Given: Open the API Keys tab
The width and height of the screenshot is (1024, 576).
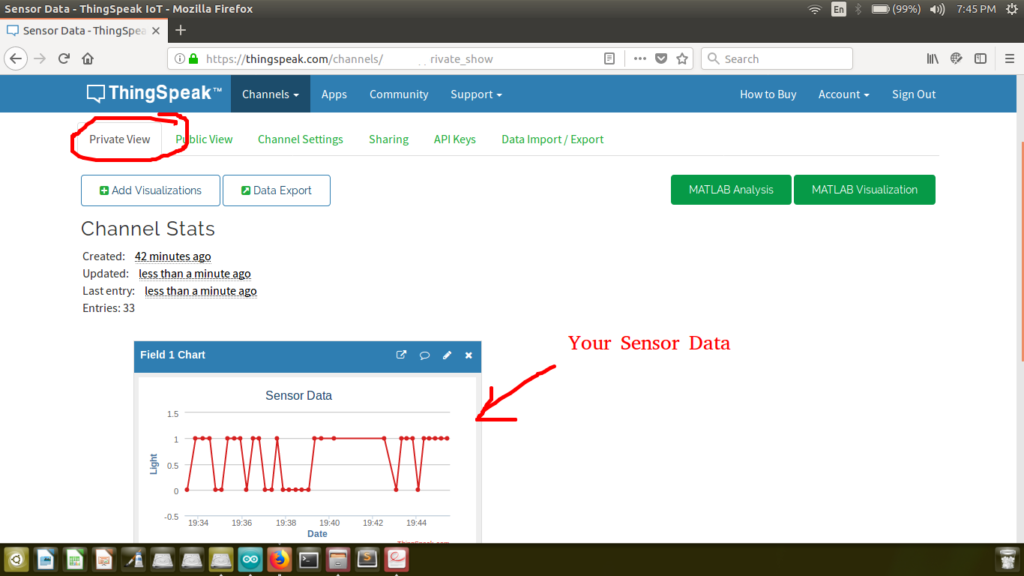Looking at the screenshot, I should 455,139.
